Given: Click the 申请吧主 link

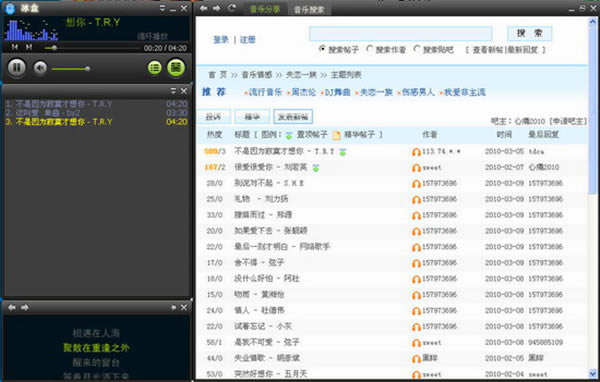Looking at the screenshot, I should pos(568,121).
